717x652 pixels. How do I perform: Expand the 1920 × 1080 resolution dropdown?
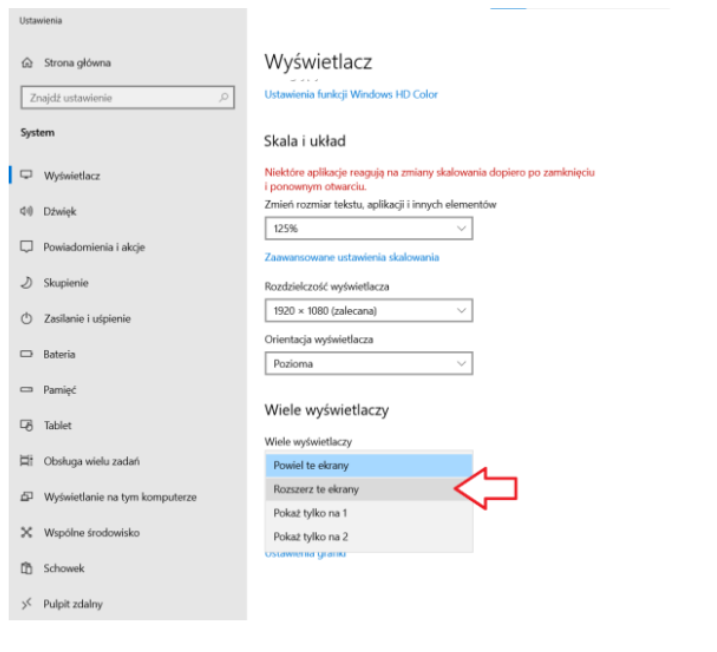point(369,311)
